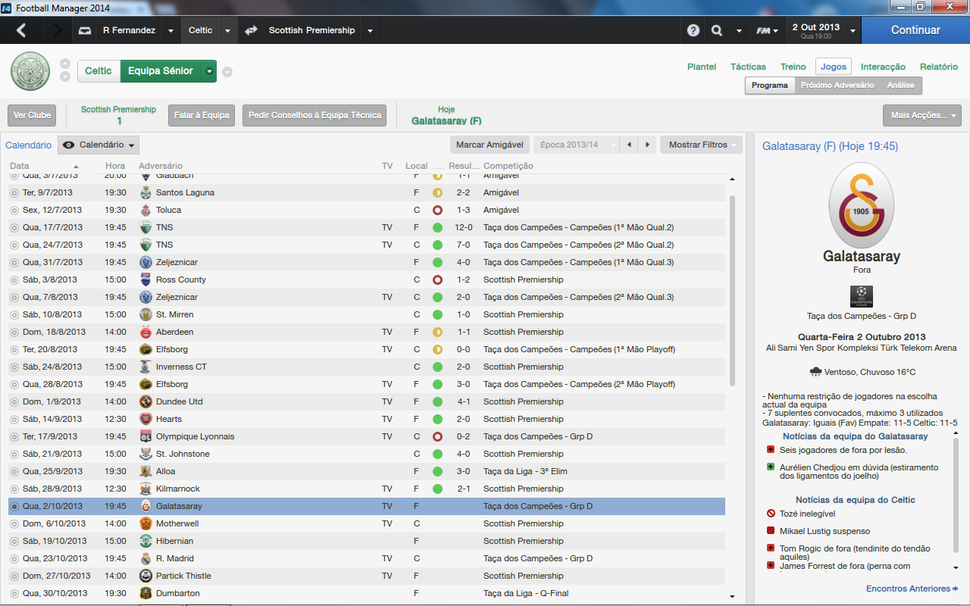Select radio button for Qua, 30/10/2013 row
The height and width of the screenshot is (606, 970).
(x=14, y=594)
